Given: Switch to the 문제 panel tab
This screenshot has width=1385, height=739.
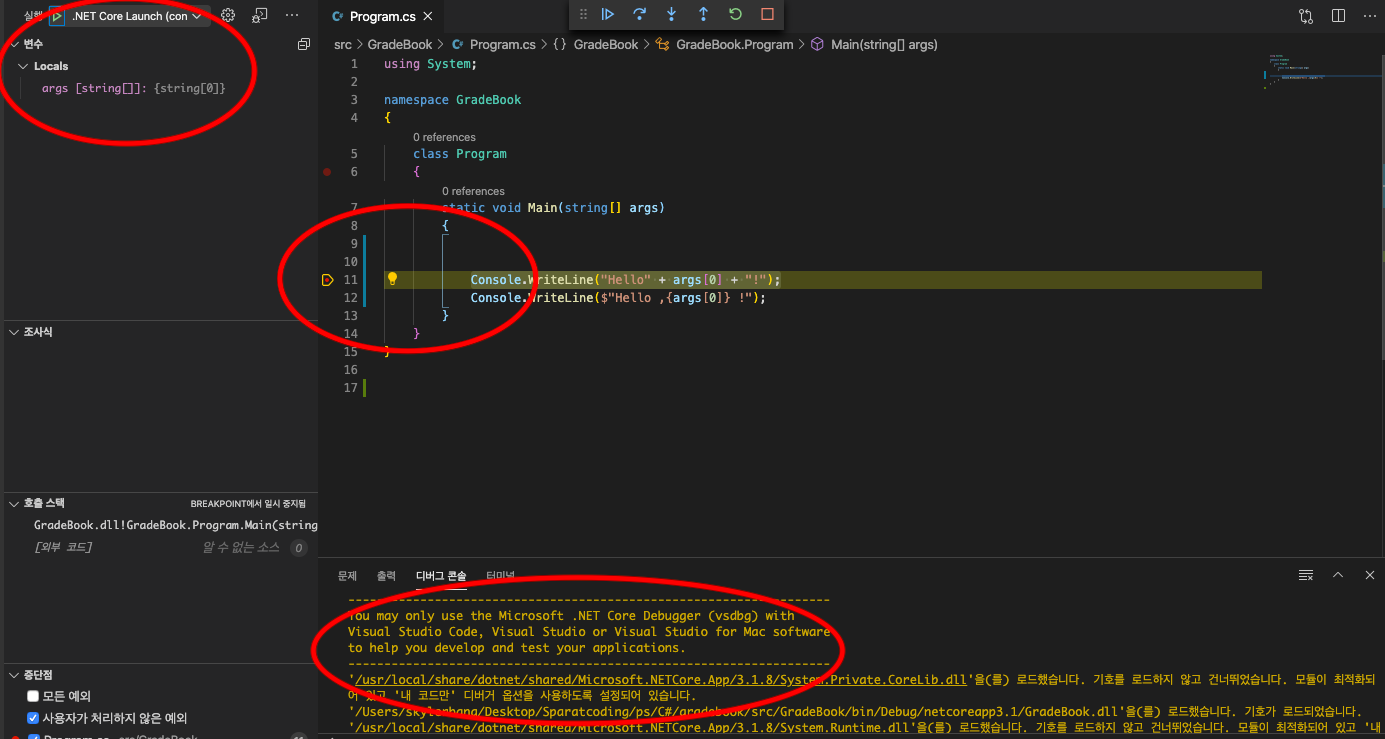Looking at the screenshot, I should pos(347,576).
